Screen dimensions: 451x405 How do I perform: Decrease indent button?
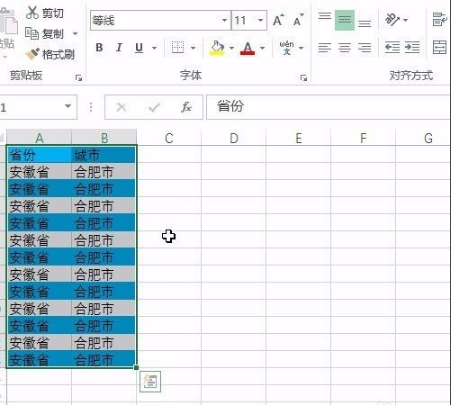point(392,47)
